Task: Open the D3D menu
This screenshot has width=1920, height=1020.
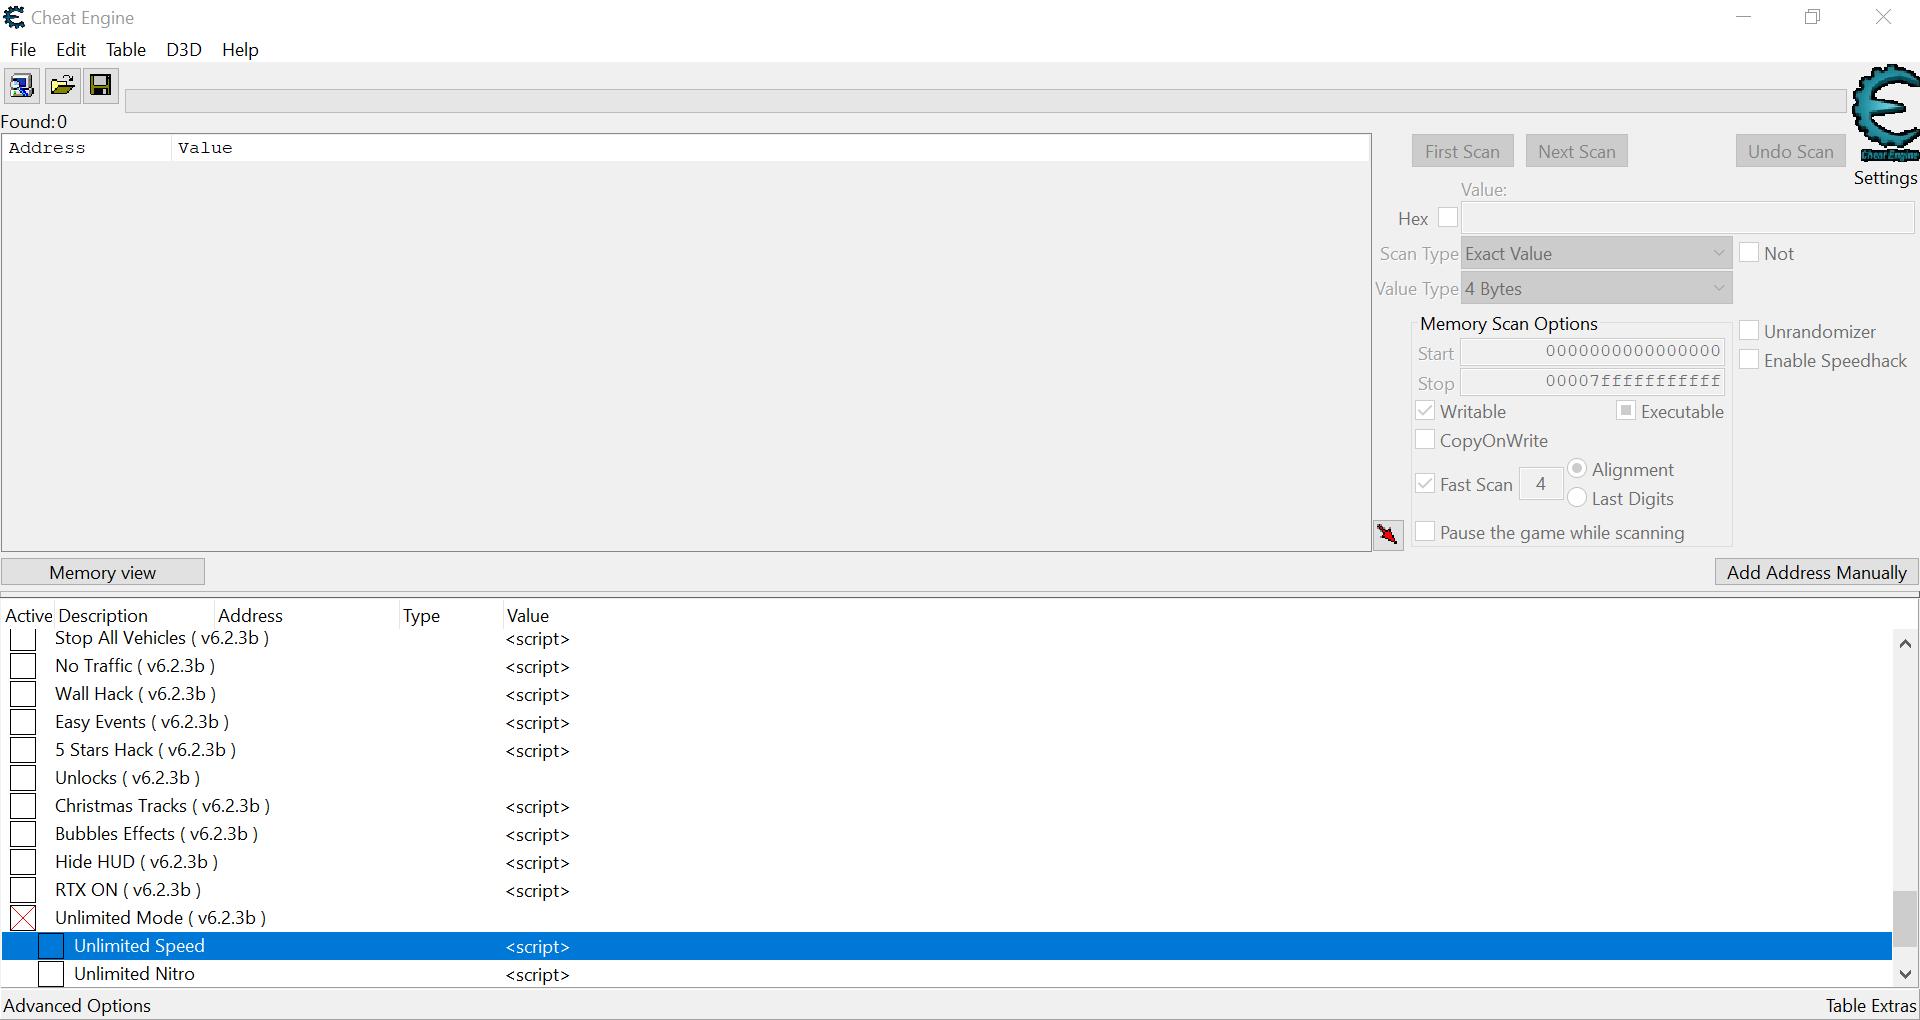Action: click(x=183, y=50)
